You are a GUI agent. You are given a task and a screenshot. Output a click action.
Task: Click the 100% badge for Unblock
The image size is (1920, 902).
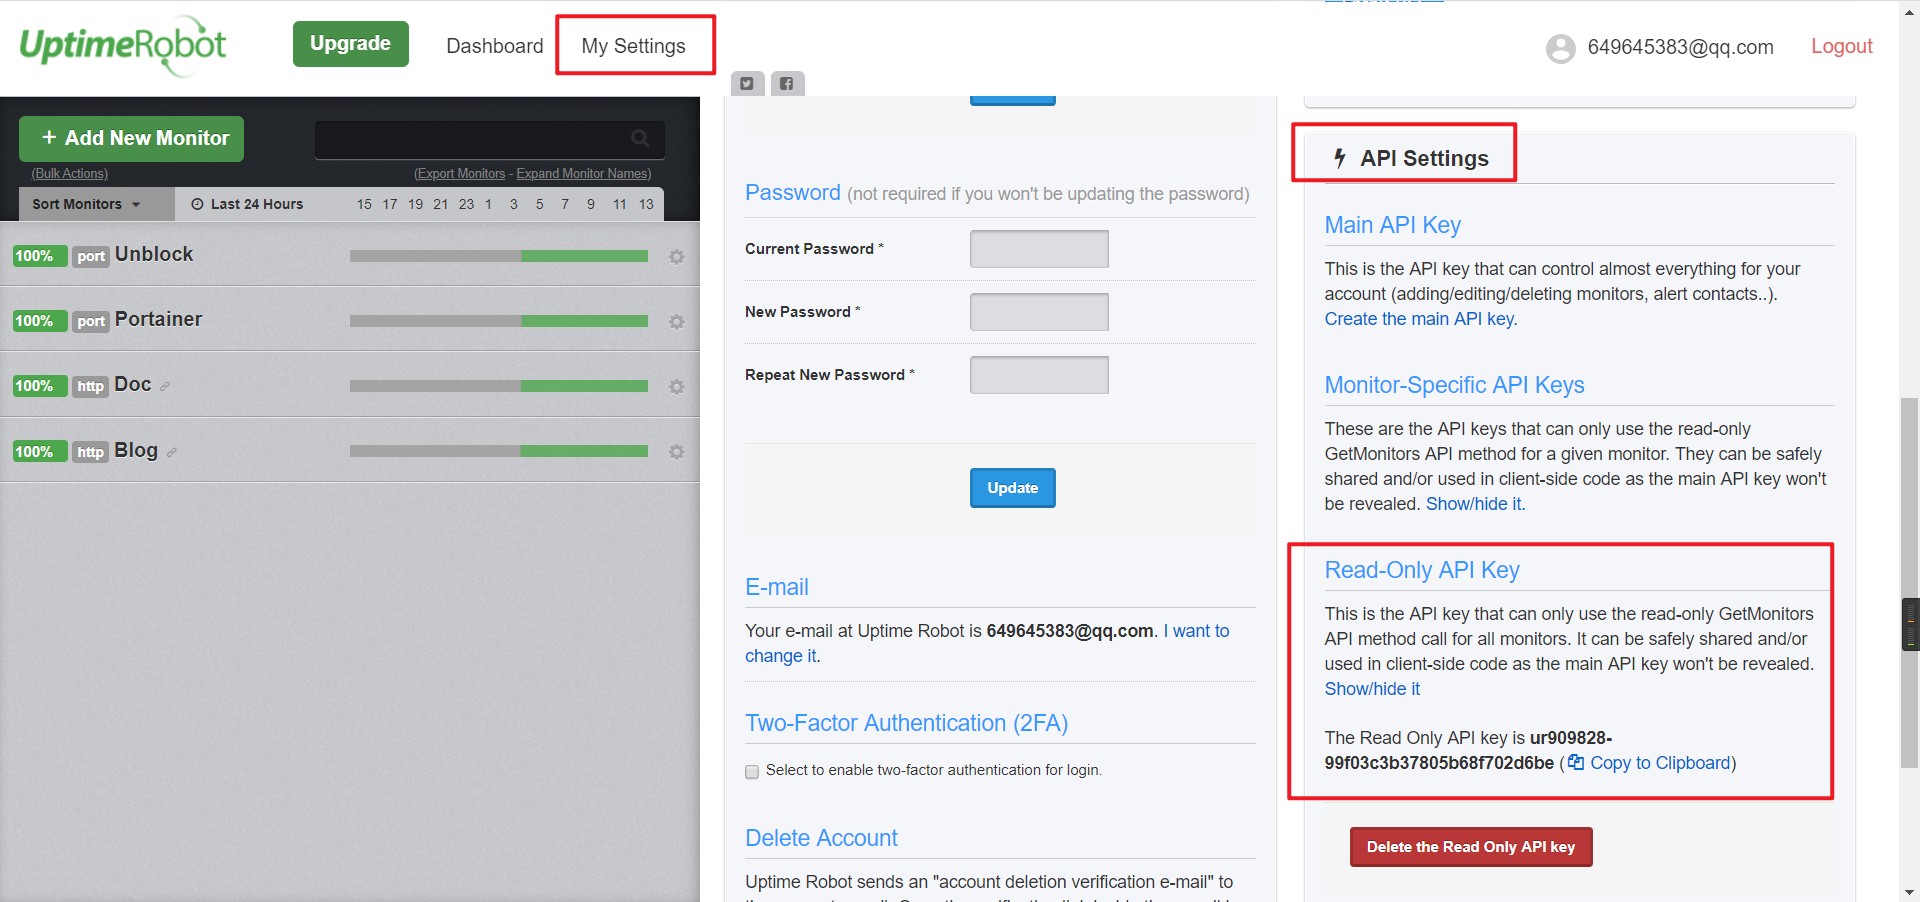pos(40,256)
